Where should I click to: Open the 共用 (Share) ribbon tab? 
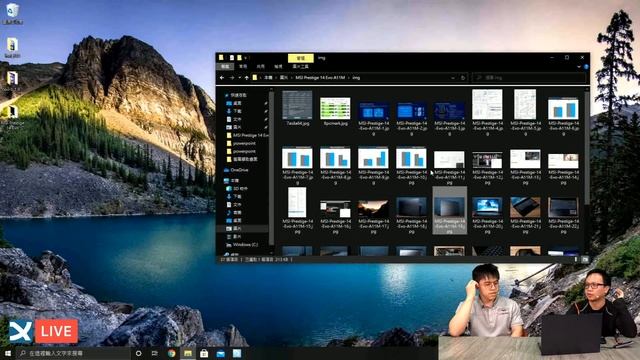coord(260,66)
